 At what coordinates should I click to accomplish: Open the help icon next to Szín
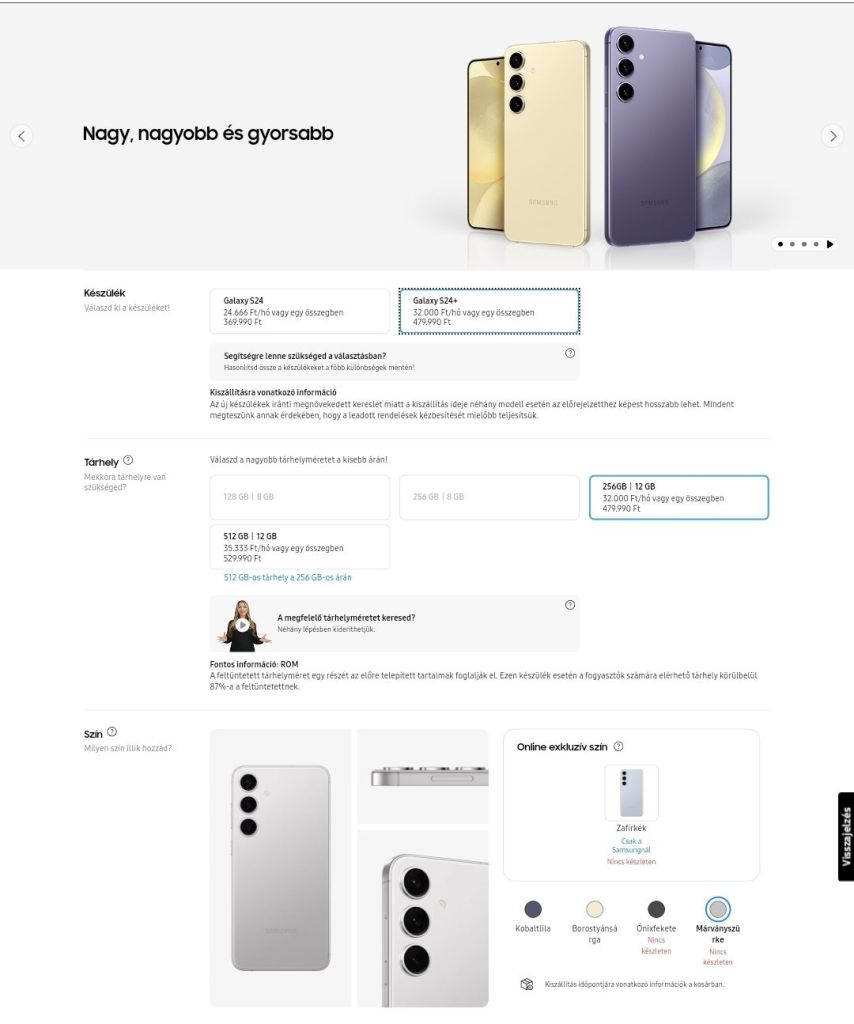112,731
